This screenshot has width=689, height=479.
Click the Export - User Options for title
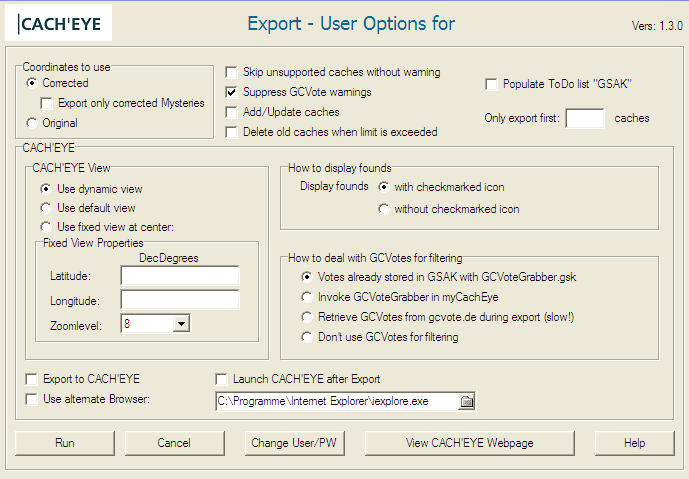click(351, 23)
